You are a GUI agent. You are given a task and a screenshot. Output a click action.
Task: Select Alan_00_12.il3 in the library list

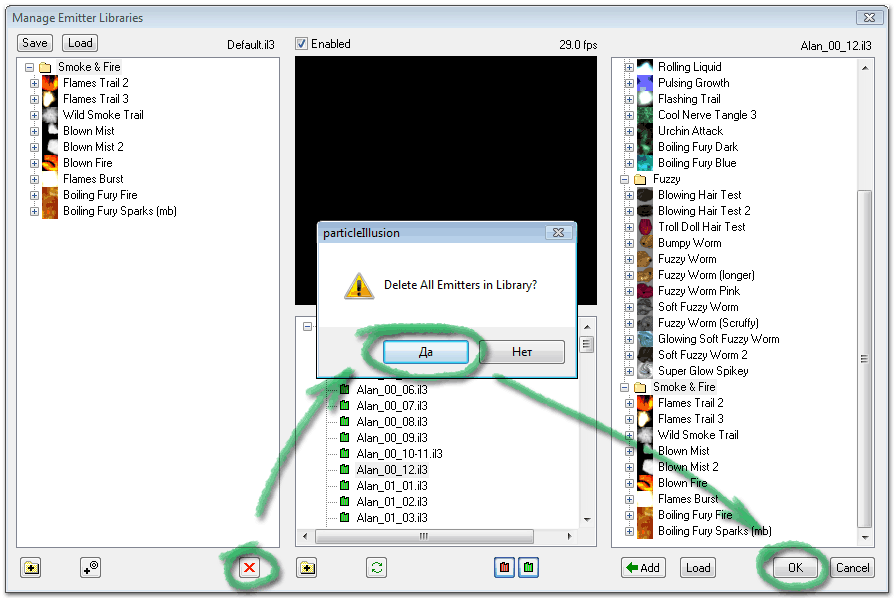click(391, 470)
